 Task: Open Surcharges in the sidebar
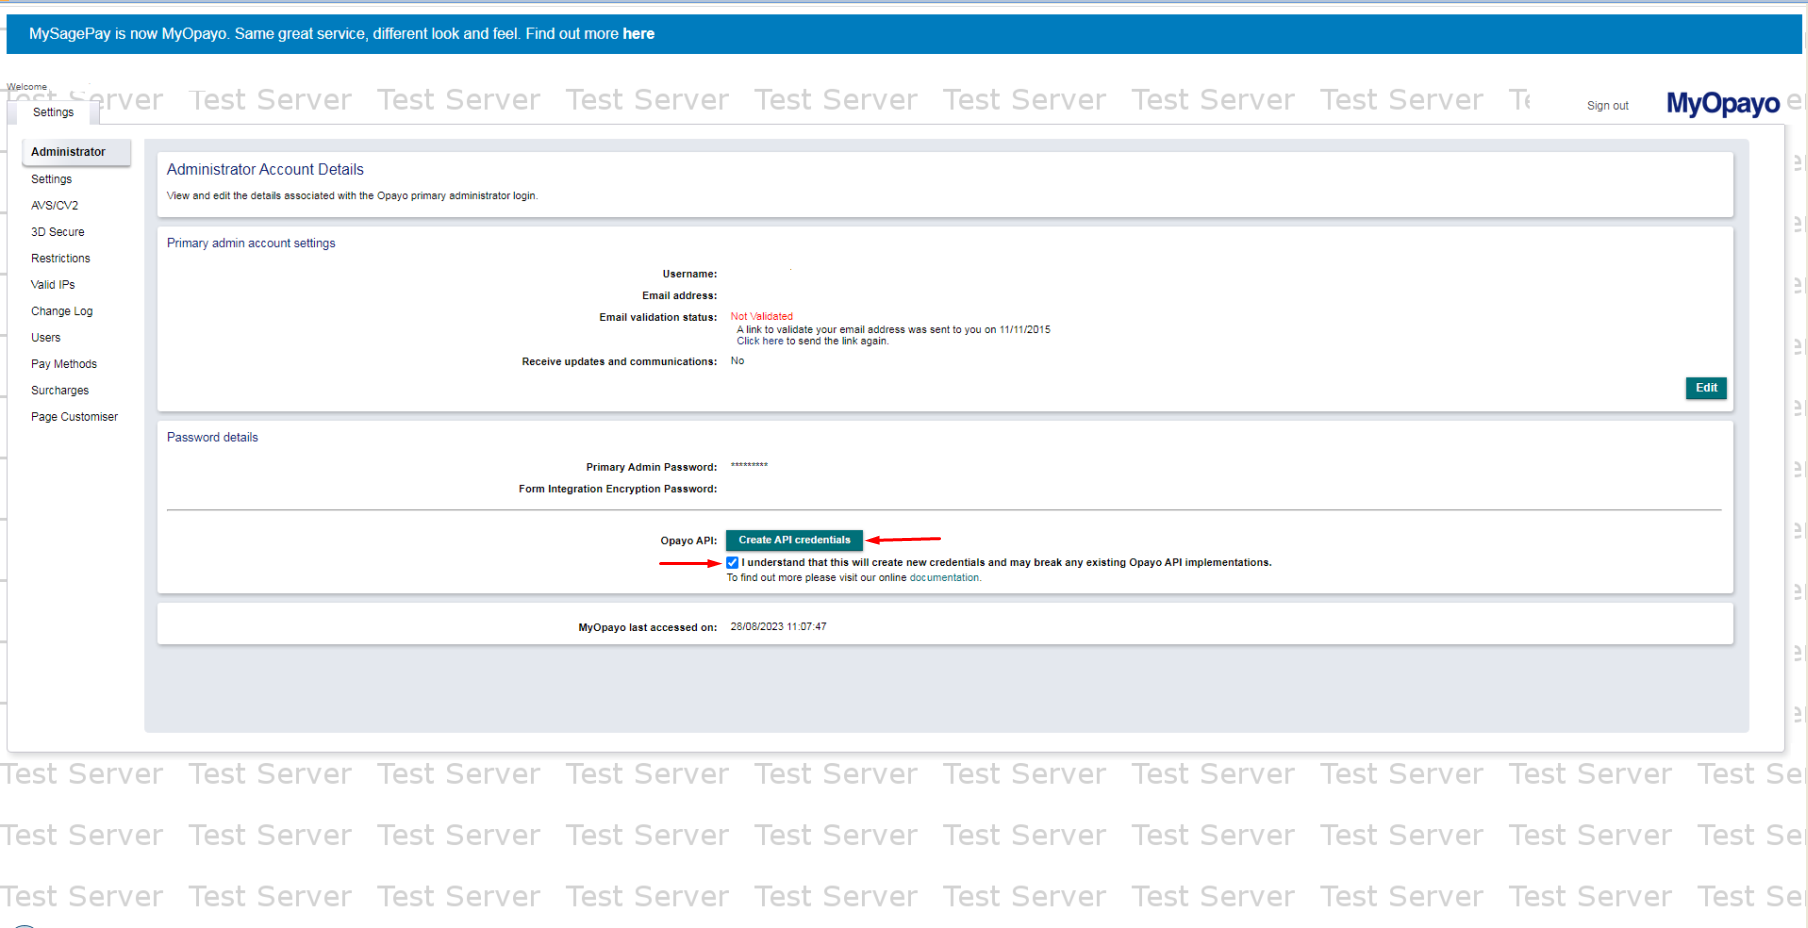pos(59,391)
